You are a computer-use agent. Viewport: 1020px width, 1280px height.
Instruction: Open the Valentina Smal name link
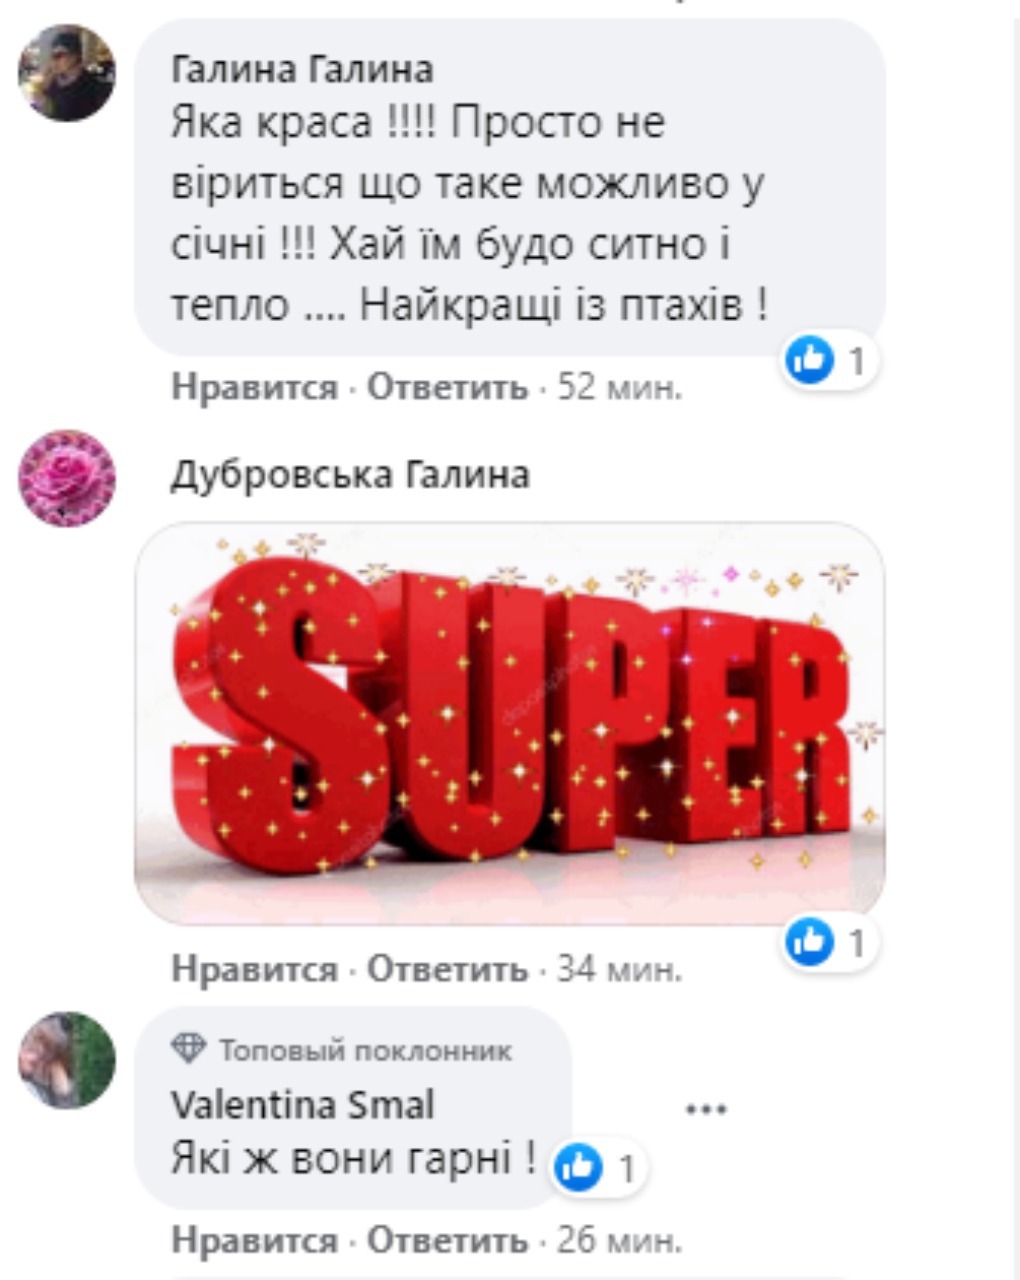pyautogui.click(x=303, y=1105)
